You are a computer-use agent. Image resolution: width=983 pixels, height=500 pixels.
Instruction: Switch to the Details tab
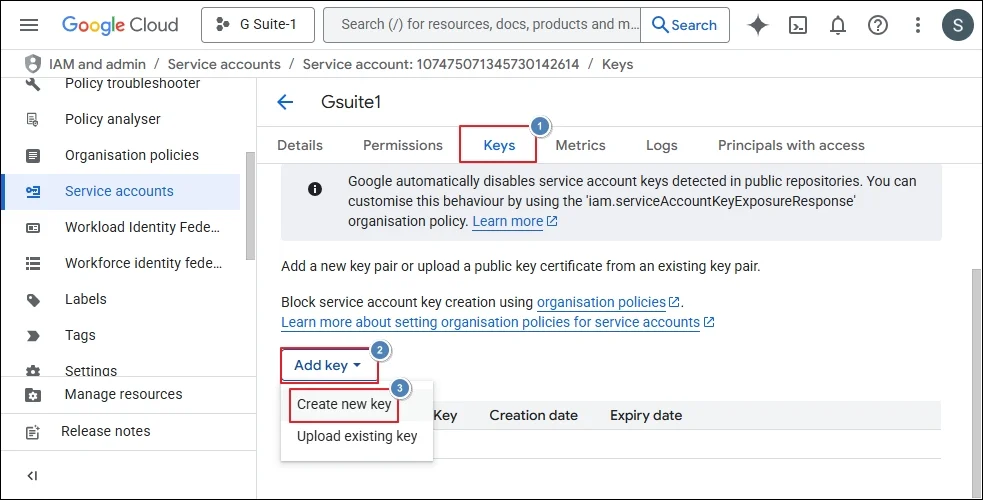coord(300,145)
